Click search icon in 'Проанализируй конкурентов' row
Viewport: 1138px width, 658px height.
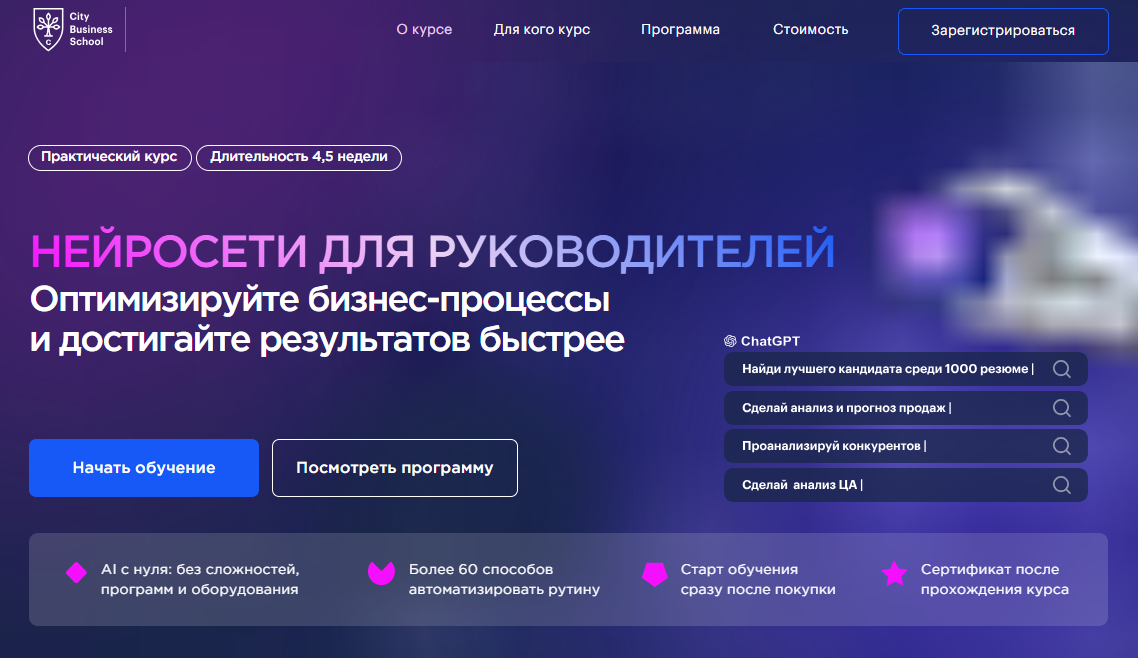[1062, 446]
